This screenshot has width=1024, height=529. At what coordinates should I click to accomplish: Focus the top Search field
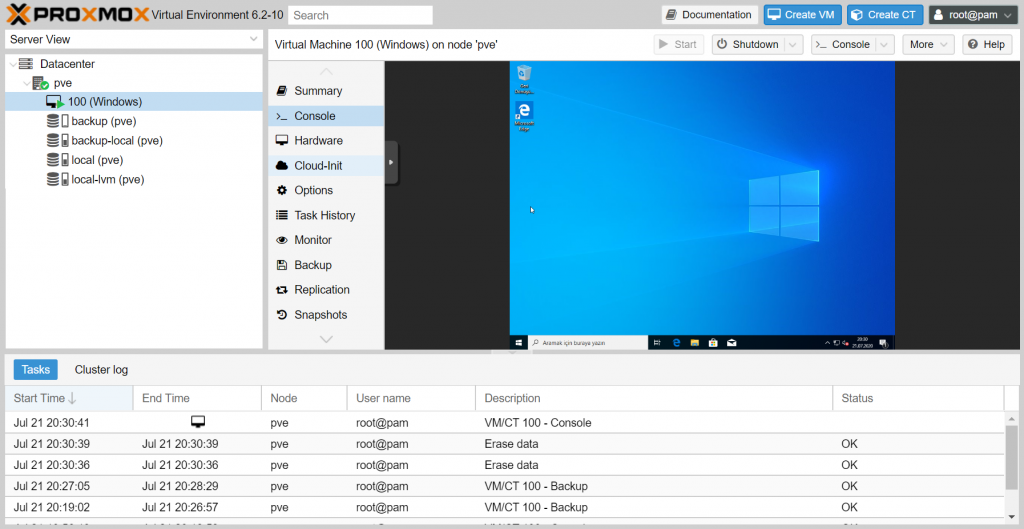coord(360,15)
